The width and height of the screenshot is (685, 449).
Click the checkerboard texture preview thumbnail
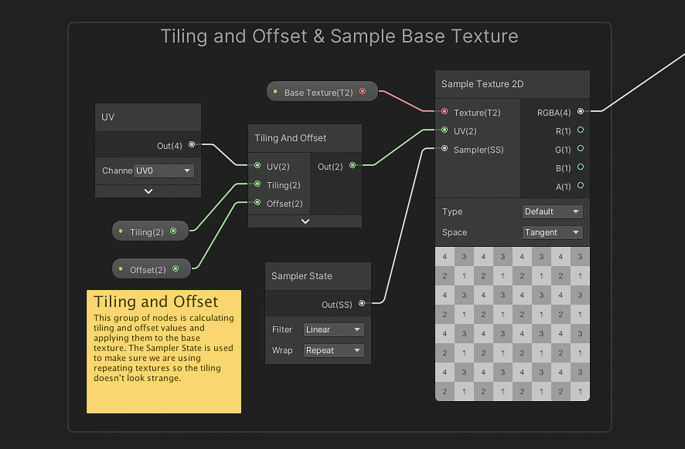click(512, 324)
